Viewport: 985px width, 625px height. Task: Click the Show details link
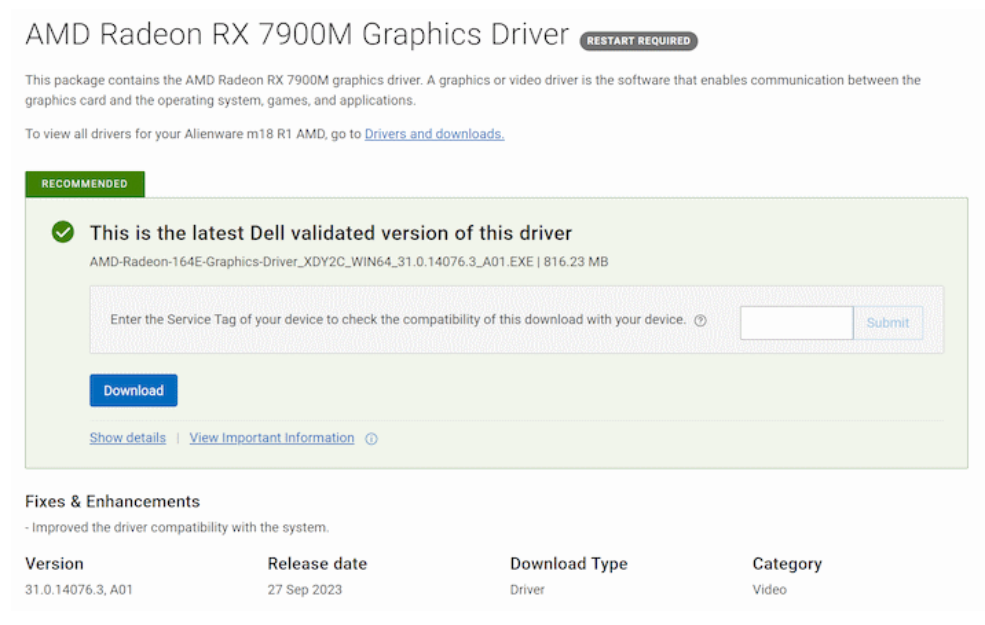(x=128, y=438)
